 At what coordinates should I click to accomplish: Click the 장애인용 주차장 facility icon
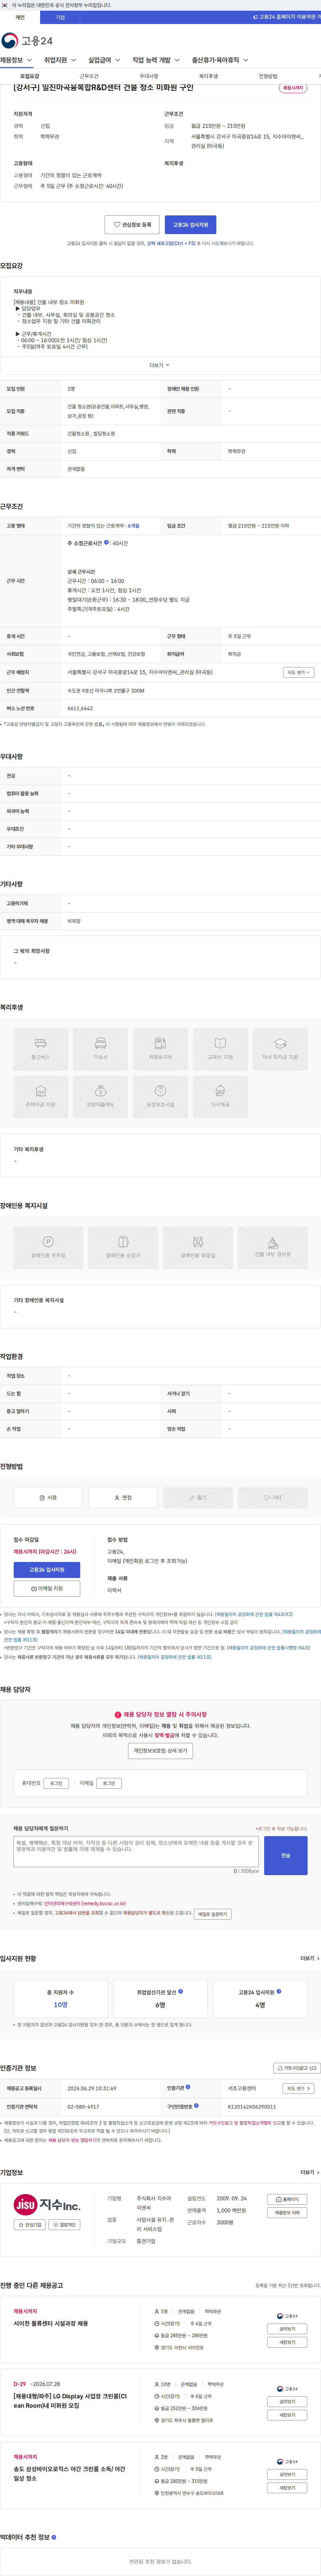click(x=48, y=1248)
